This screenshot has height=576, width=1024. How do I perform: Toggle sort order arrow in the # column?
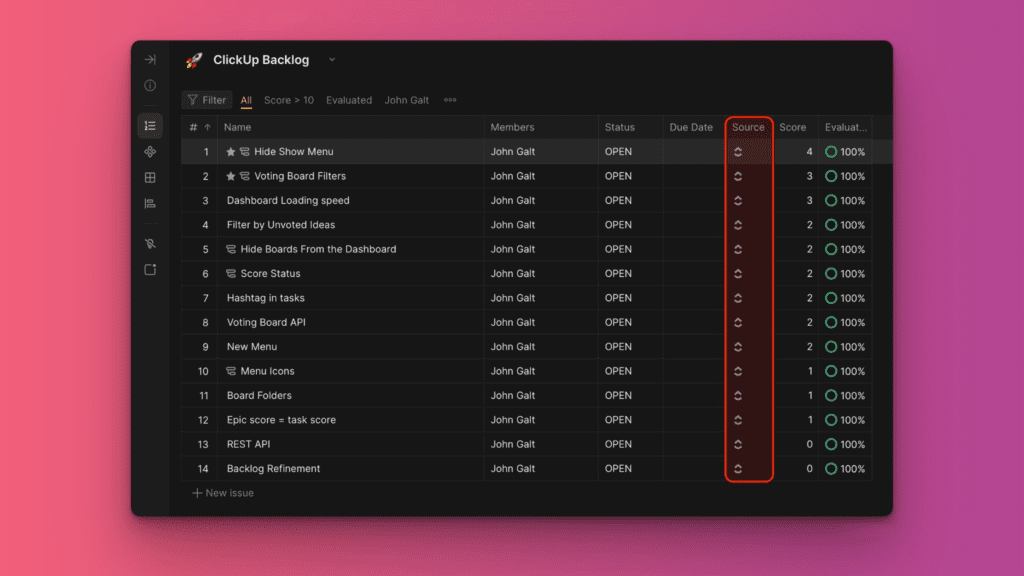click(x=208, y=128)
